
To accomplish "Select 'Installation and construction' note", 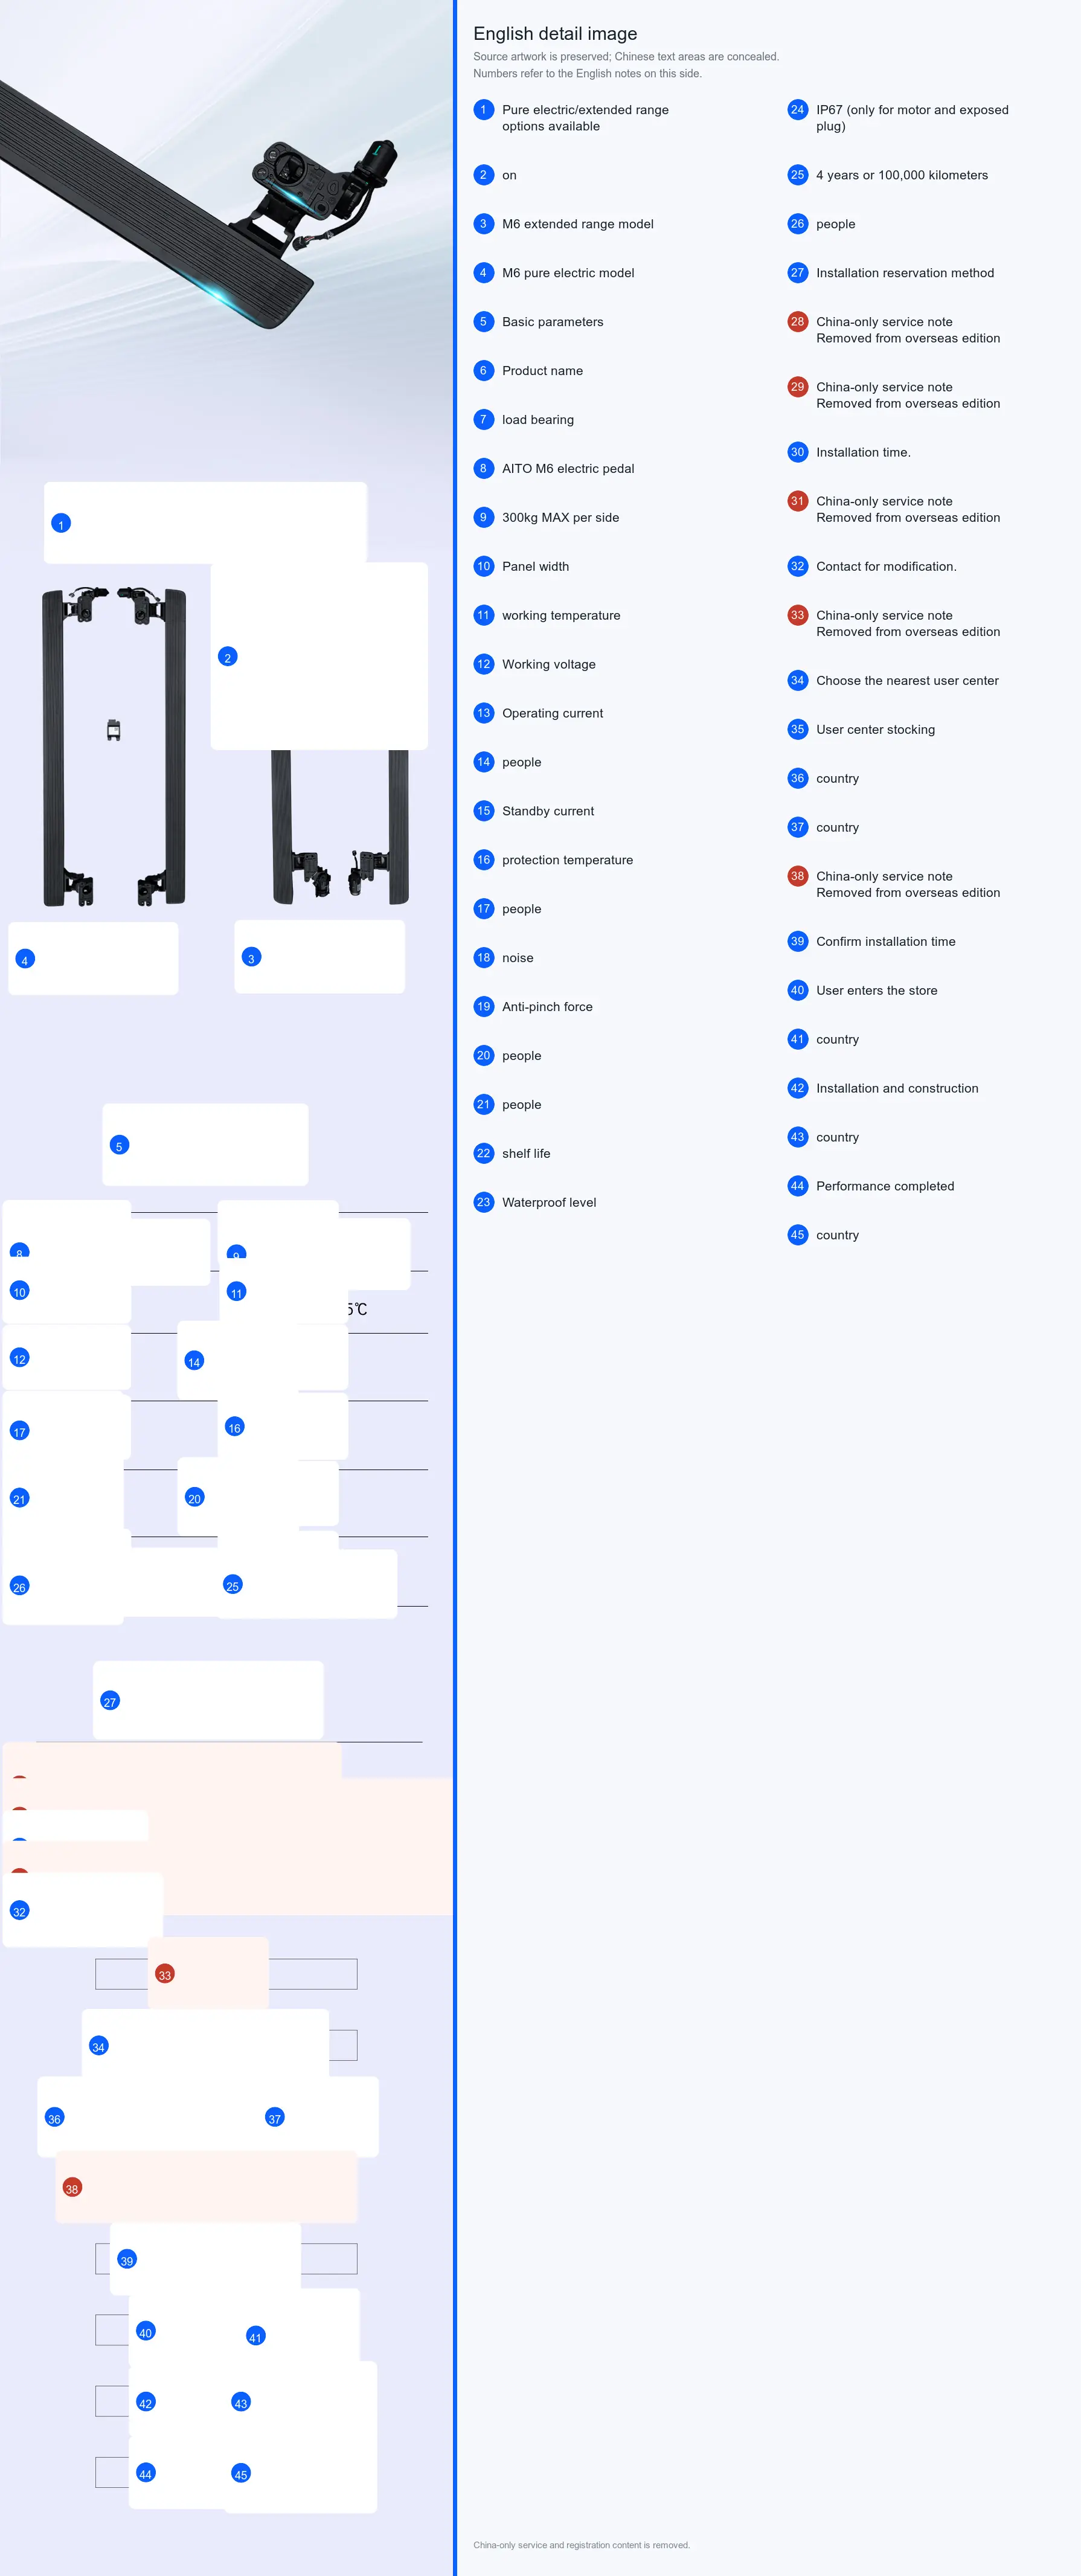I will click(x=897, y=1089).
